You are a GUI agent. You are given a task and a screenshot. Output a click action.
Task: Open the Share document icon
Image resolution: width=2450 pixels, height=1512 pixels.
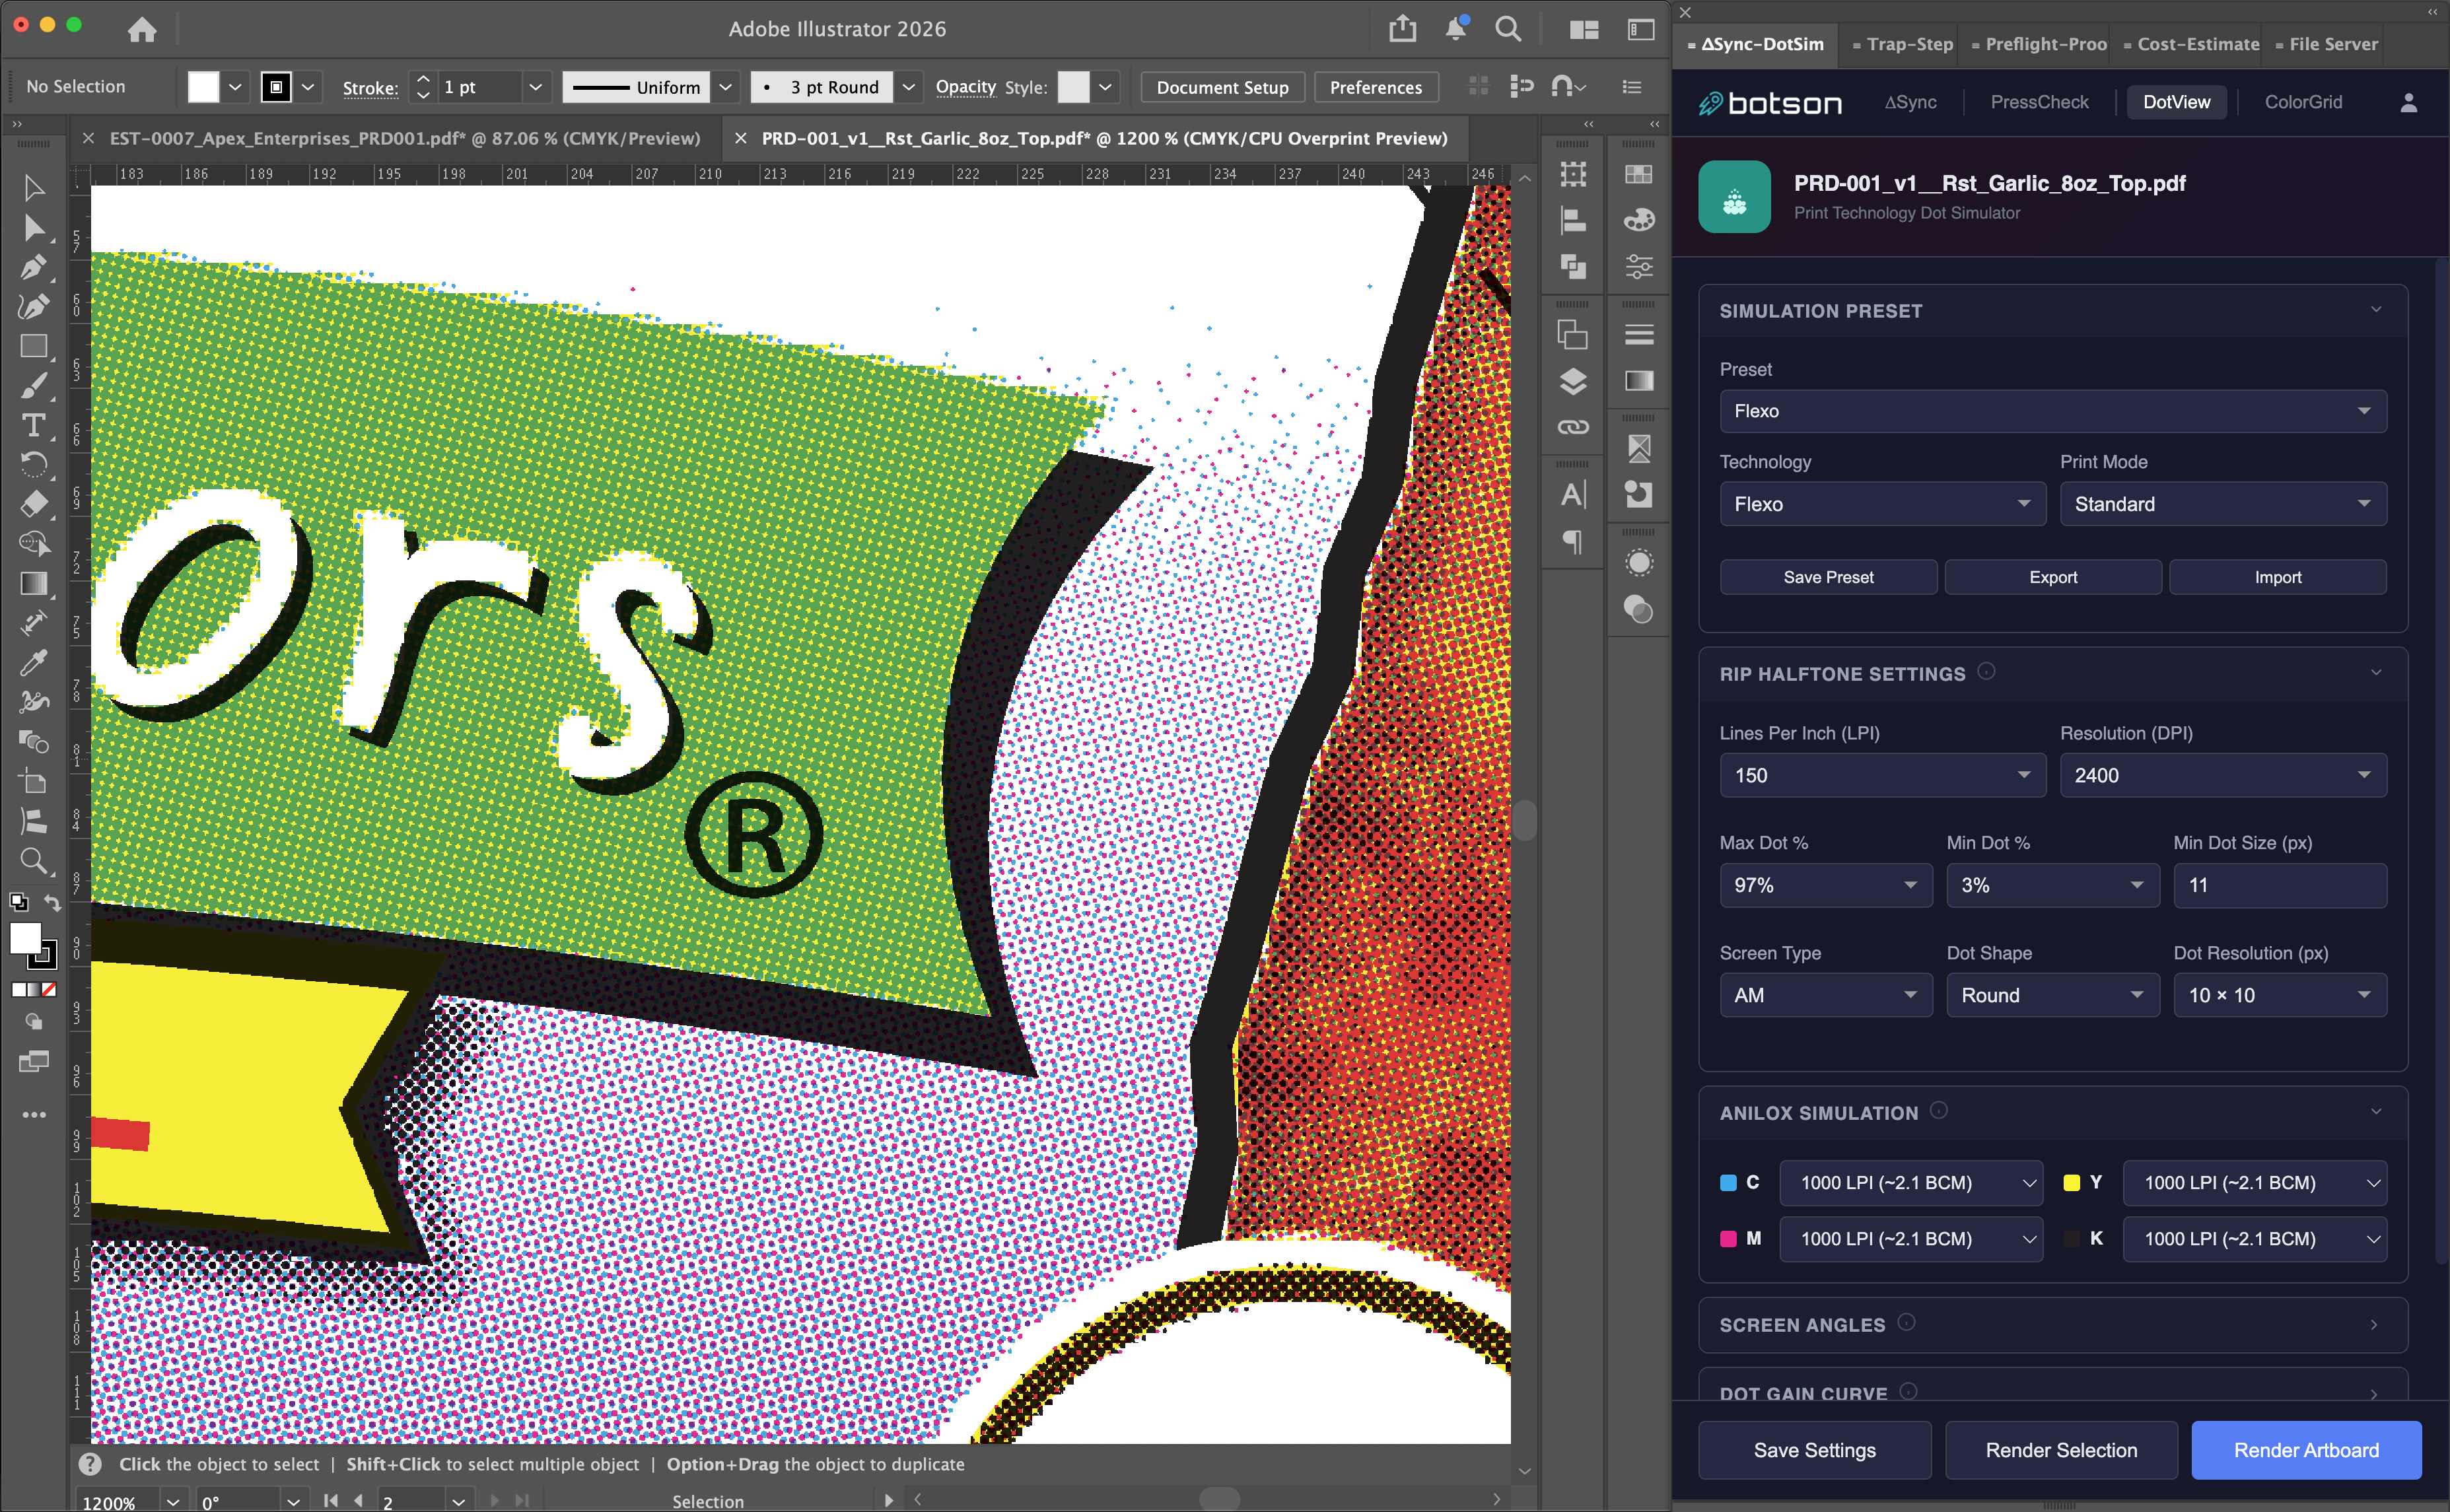1402,29
